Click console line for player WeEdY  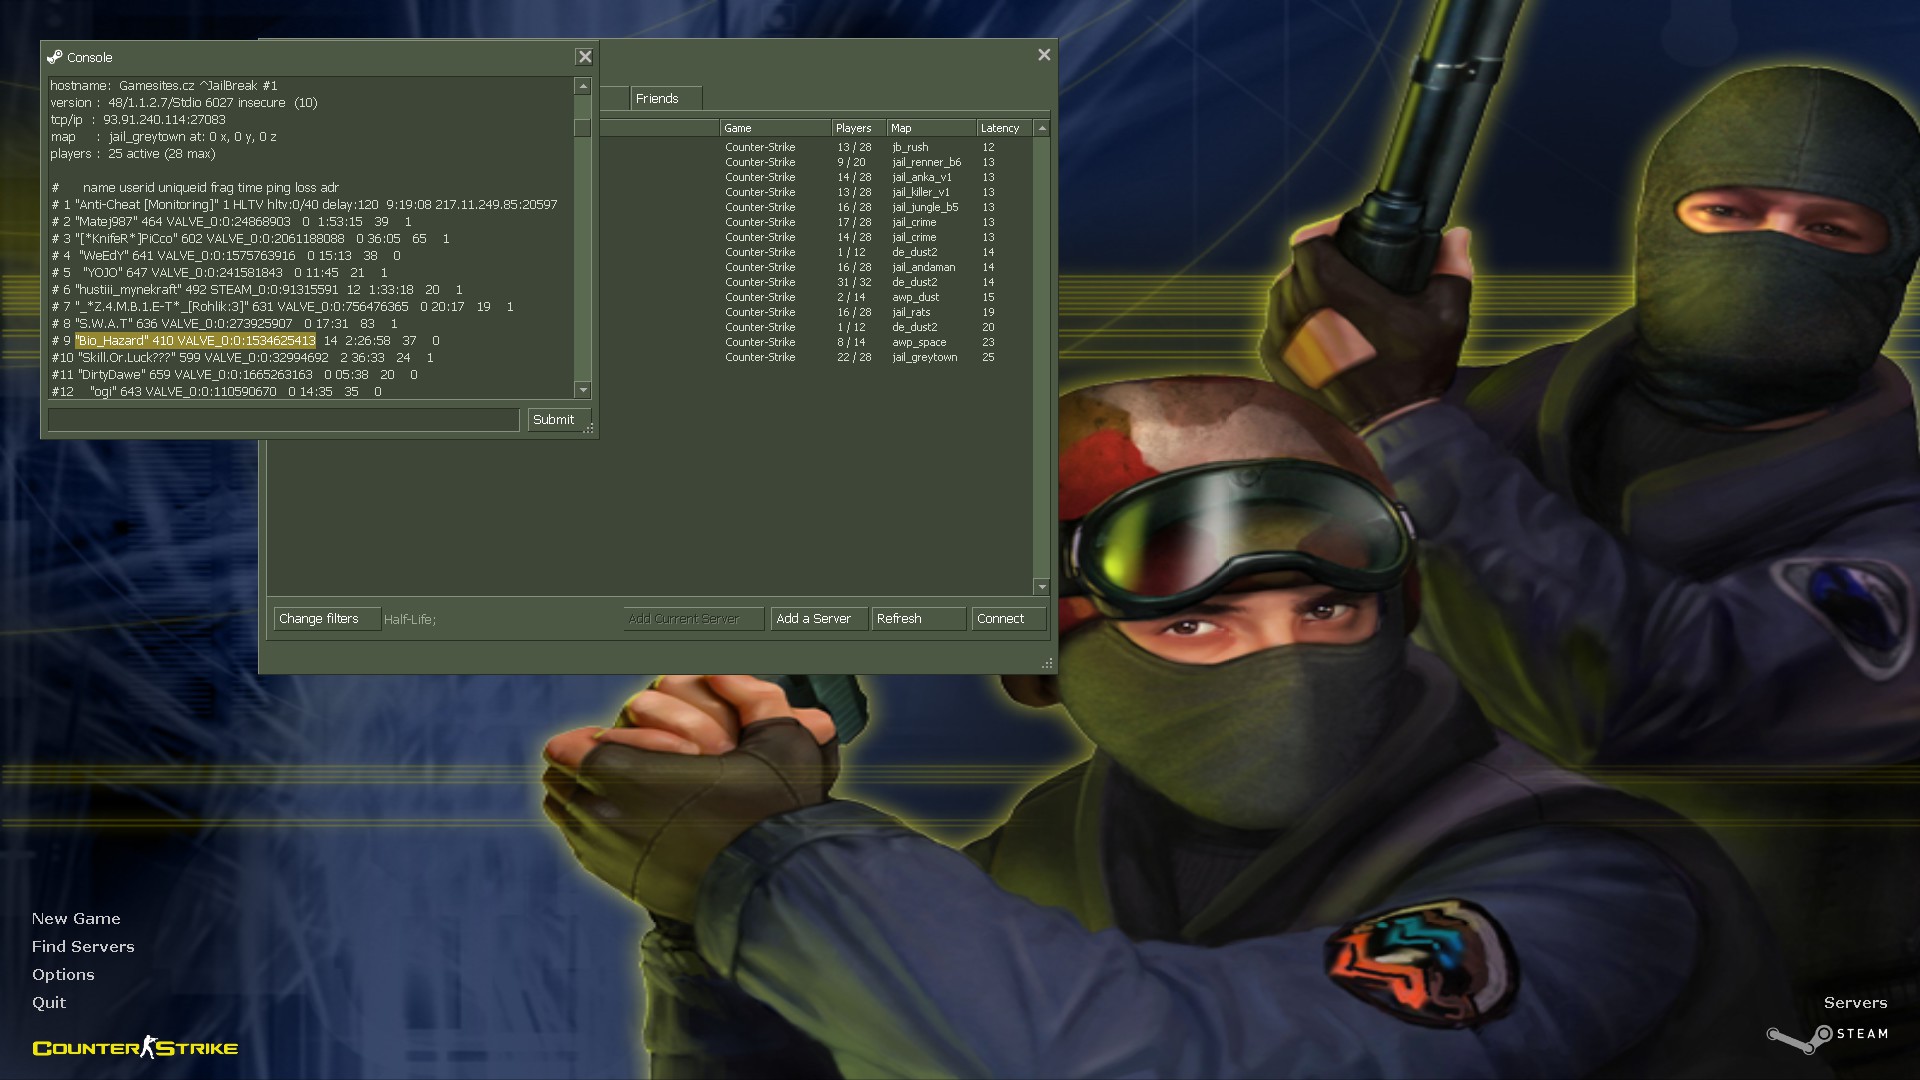click(x=226, y=256)
